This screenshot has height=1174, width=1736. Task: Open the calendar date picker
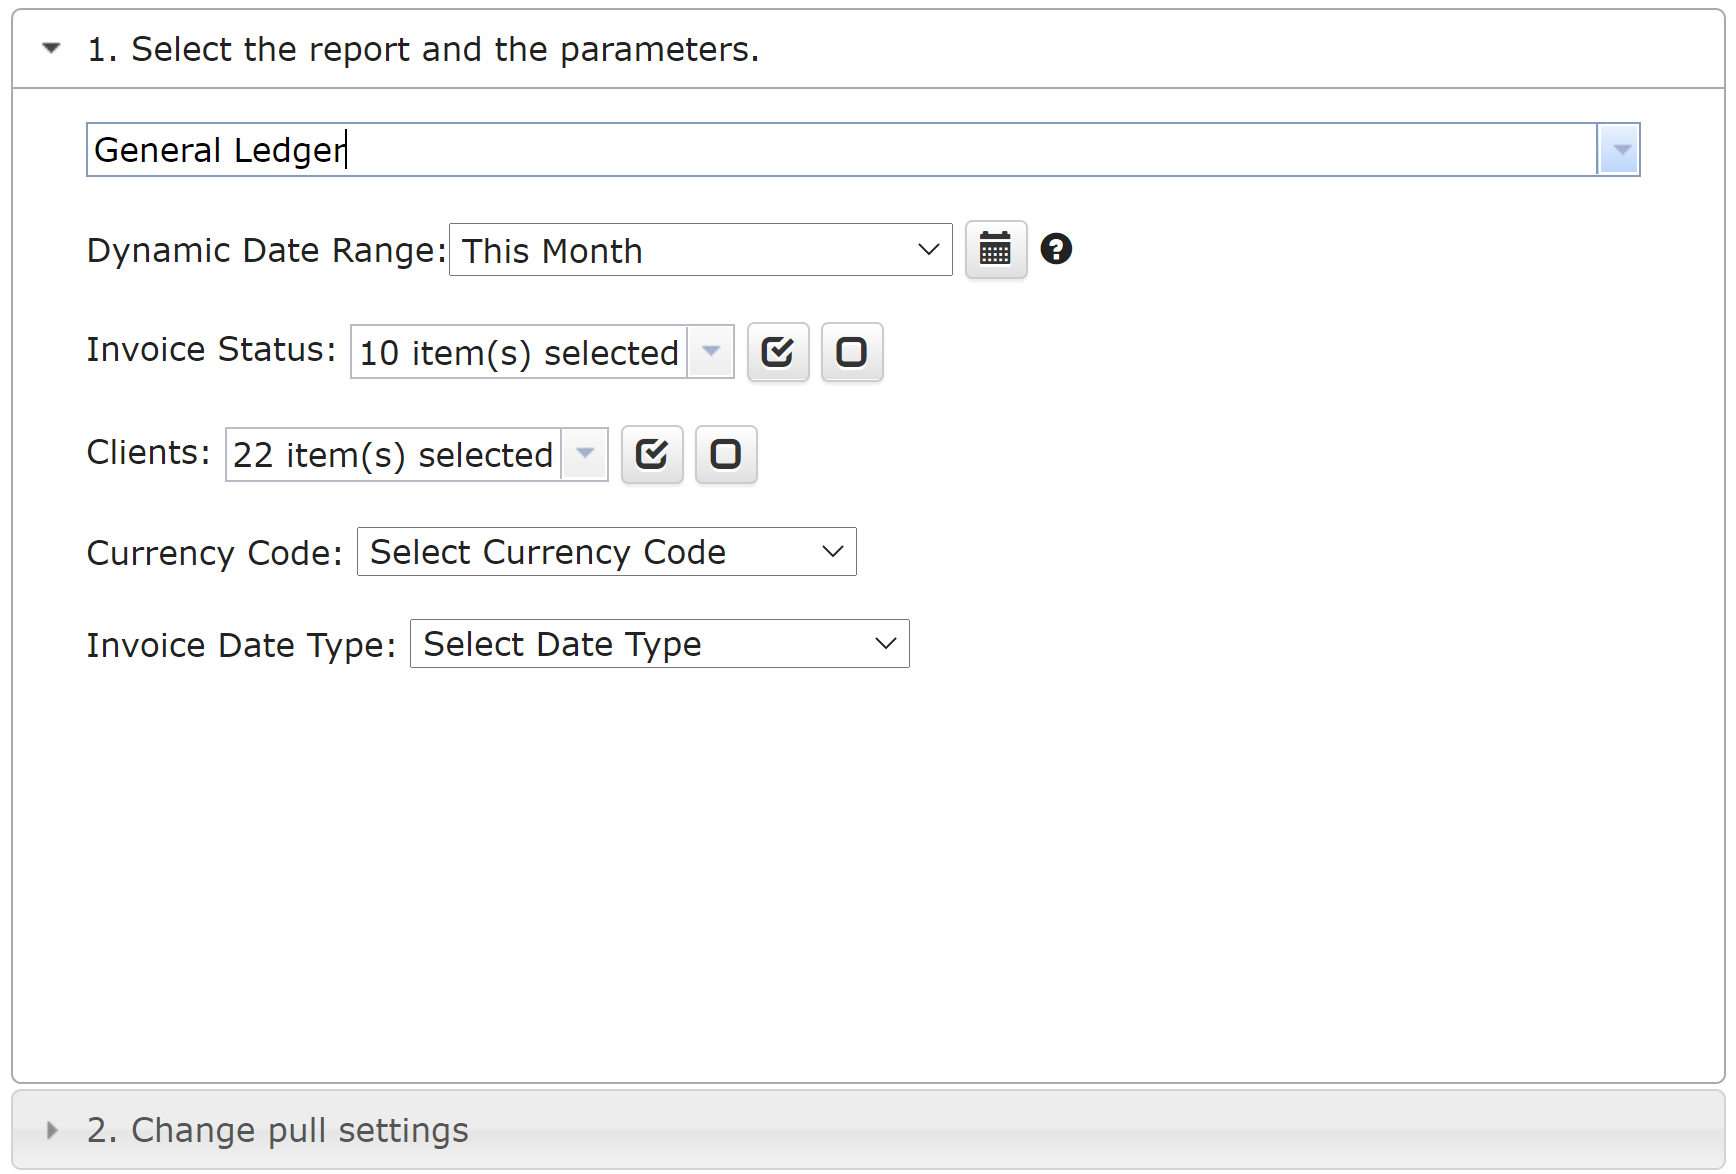click(x=995, y=250)
